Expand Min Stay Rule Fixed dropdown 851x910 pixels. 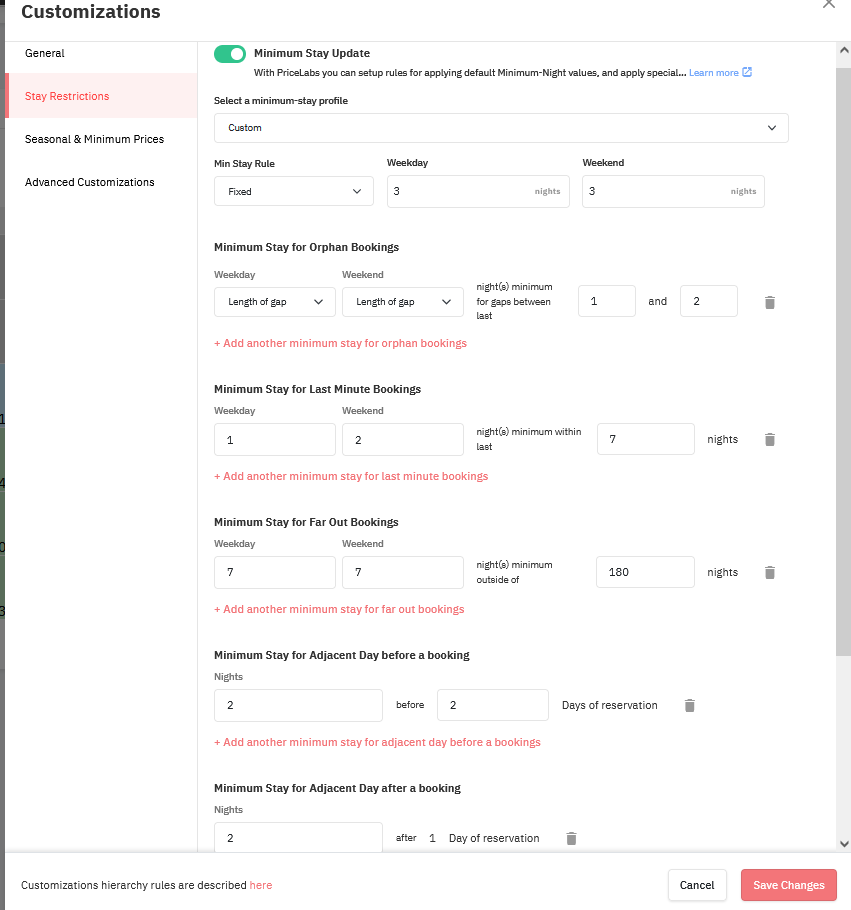pyautogui.click(x=294, y=192)
